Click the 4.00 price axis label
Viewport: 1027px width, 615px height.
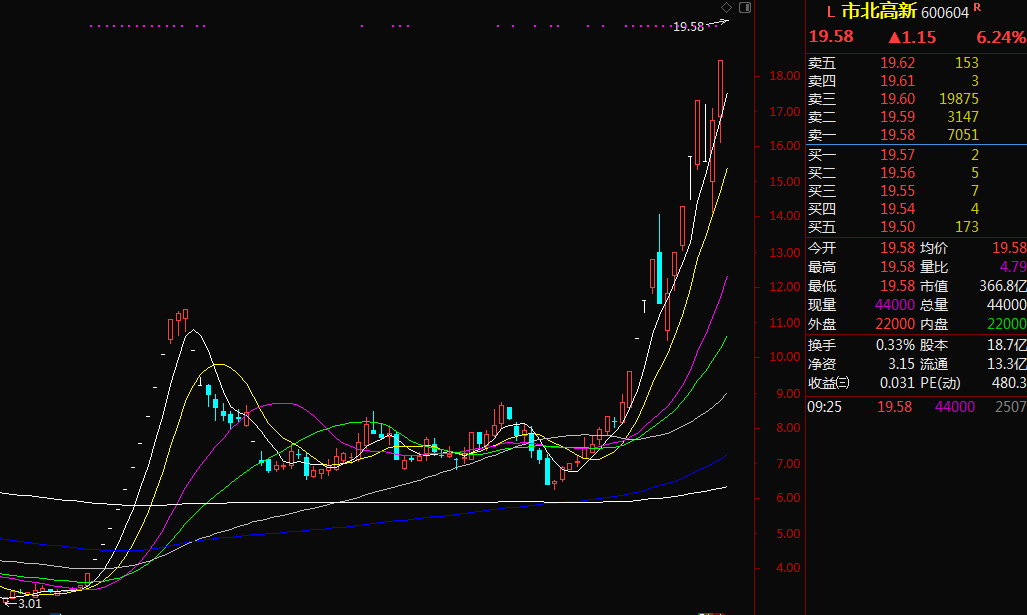(788, 568)
